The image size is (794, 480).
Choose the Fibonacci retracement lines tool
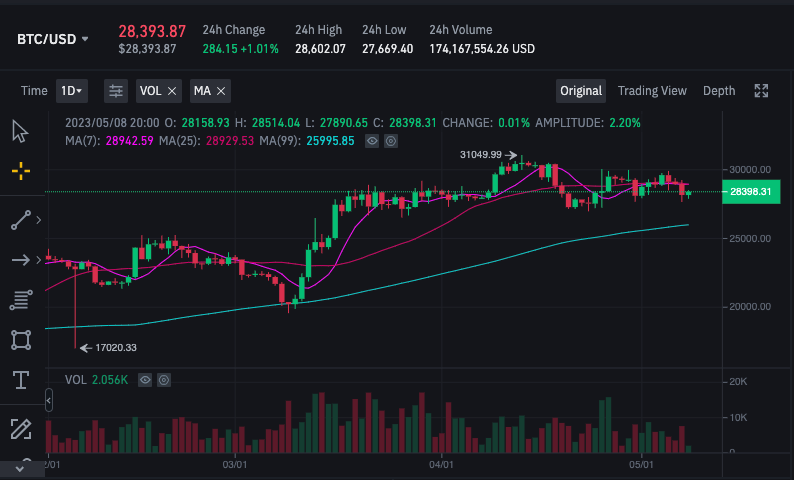click(x=20, y=300)
